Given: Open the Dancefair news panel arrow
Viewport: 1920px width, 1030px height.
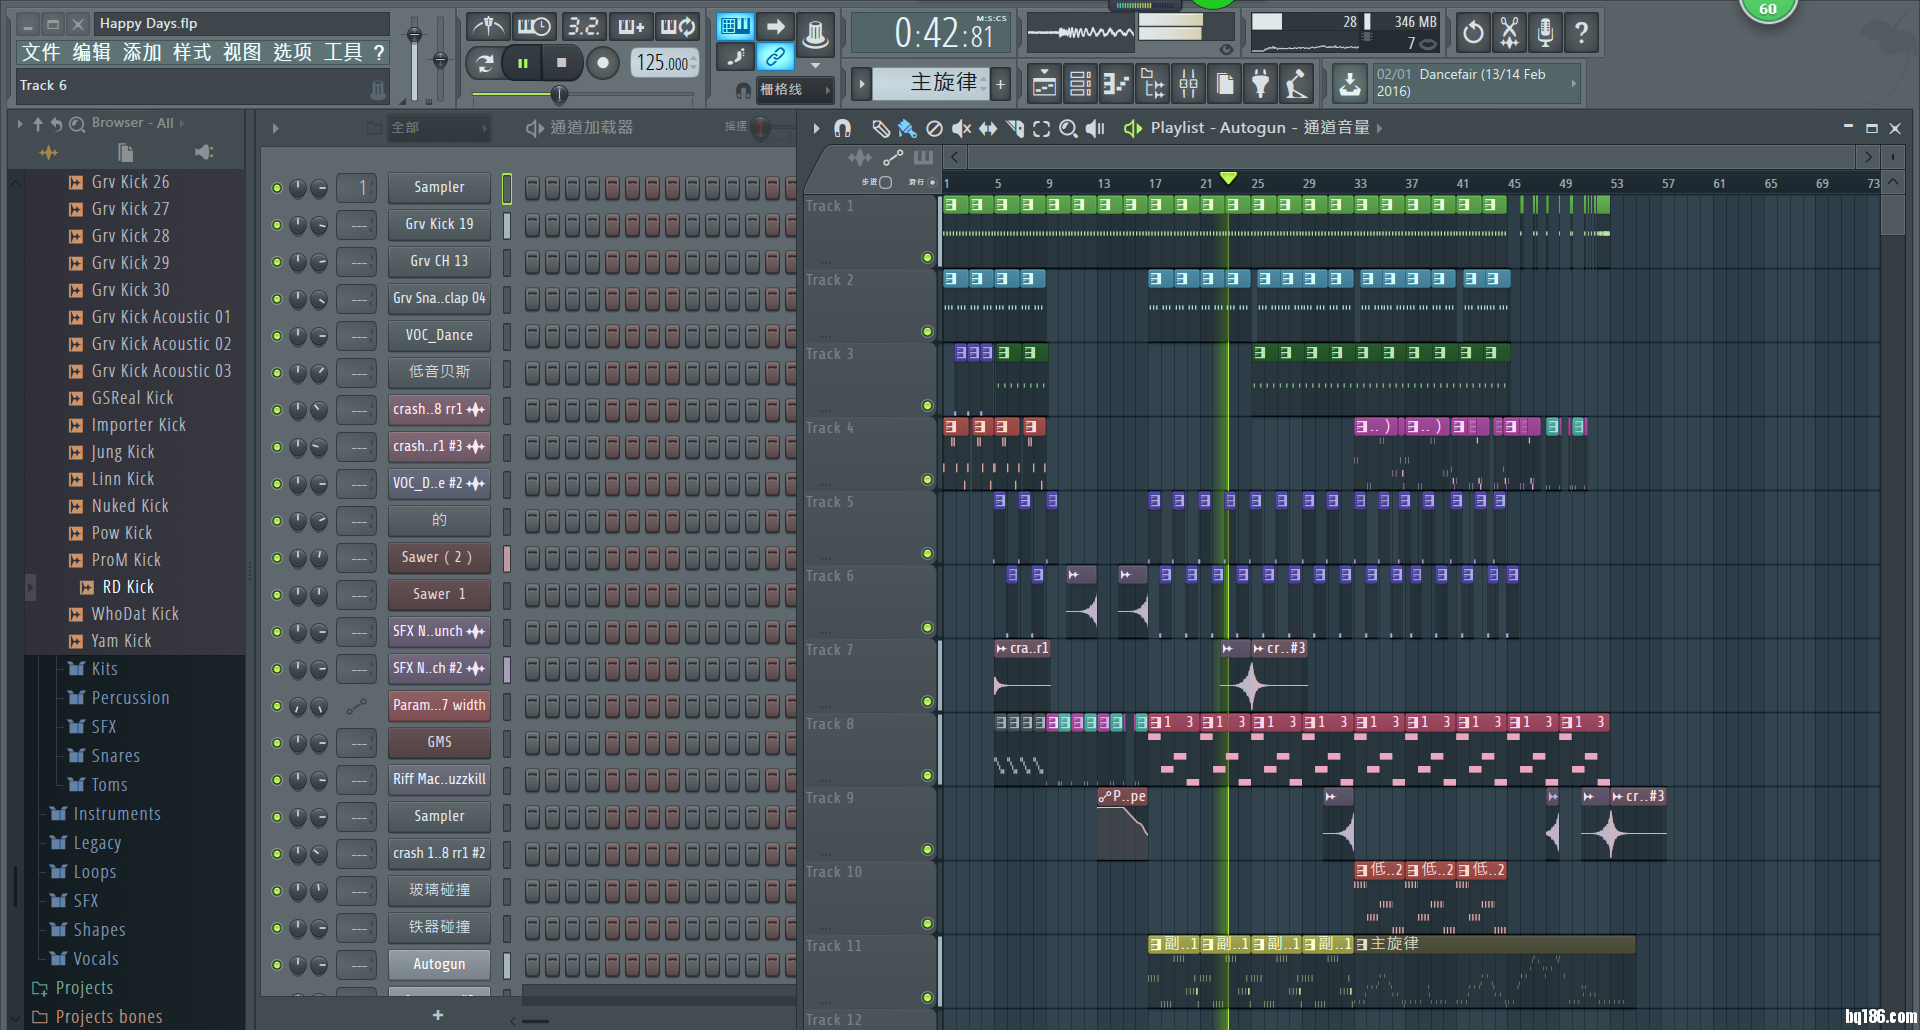Looking at the screenshot, I should (1574, 84).
